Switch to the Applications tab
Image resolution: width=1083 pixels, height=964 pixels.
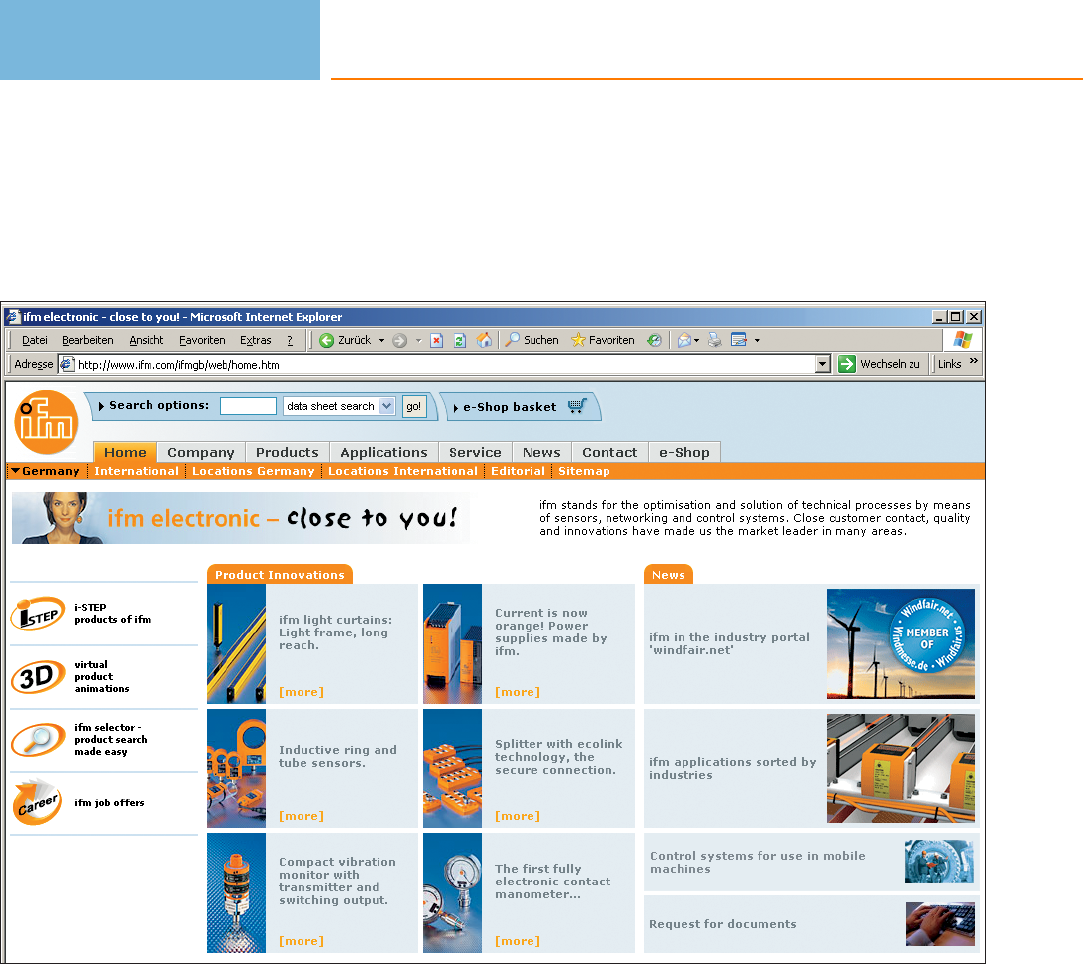(384, 452)
